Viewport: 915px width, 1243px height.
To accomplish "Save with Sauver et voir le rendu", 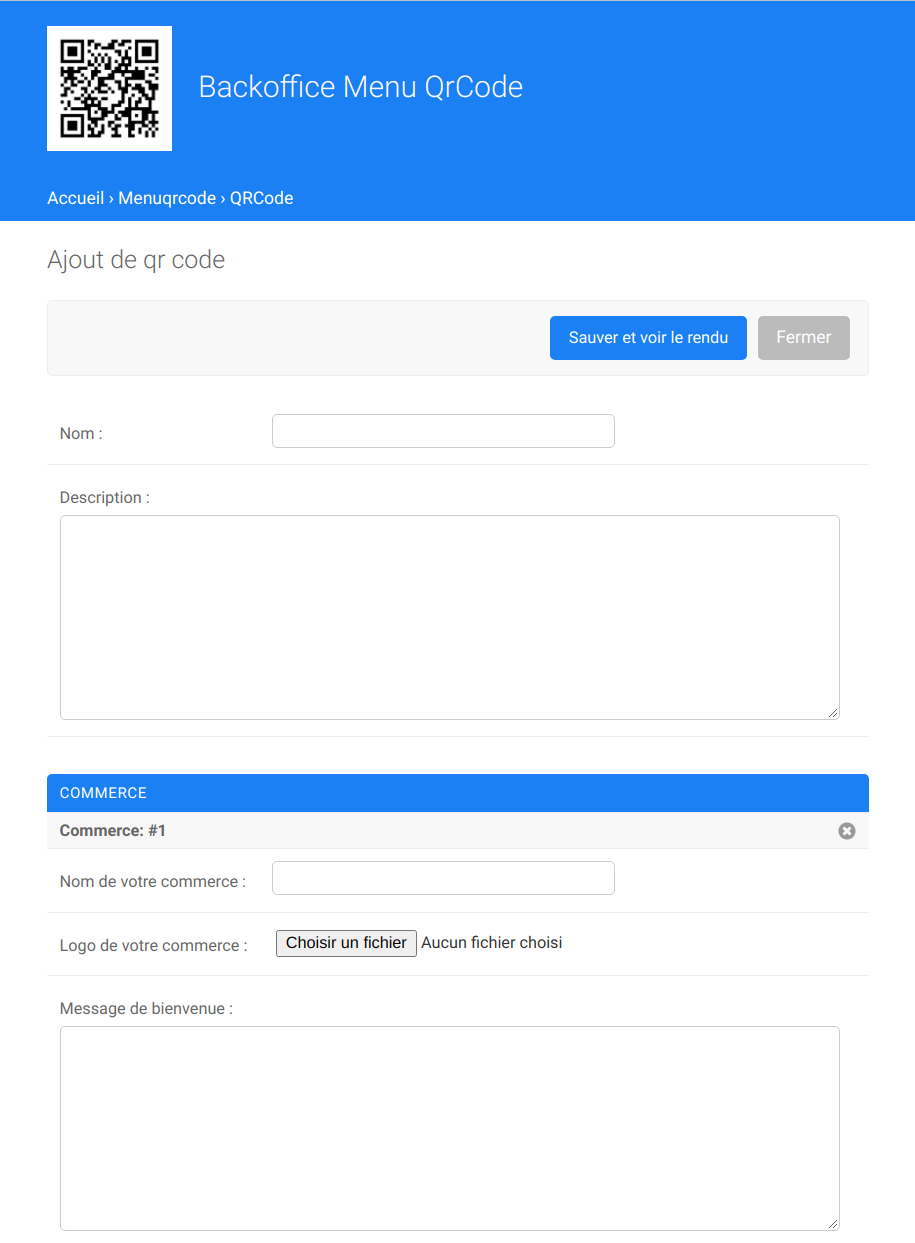I will [x=648, y=338].
